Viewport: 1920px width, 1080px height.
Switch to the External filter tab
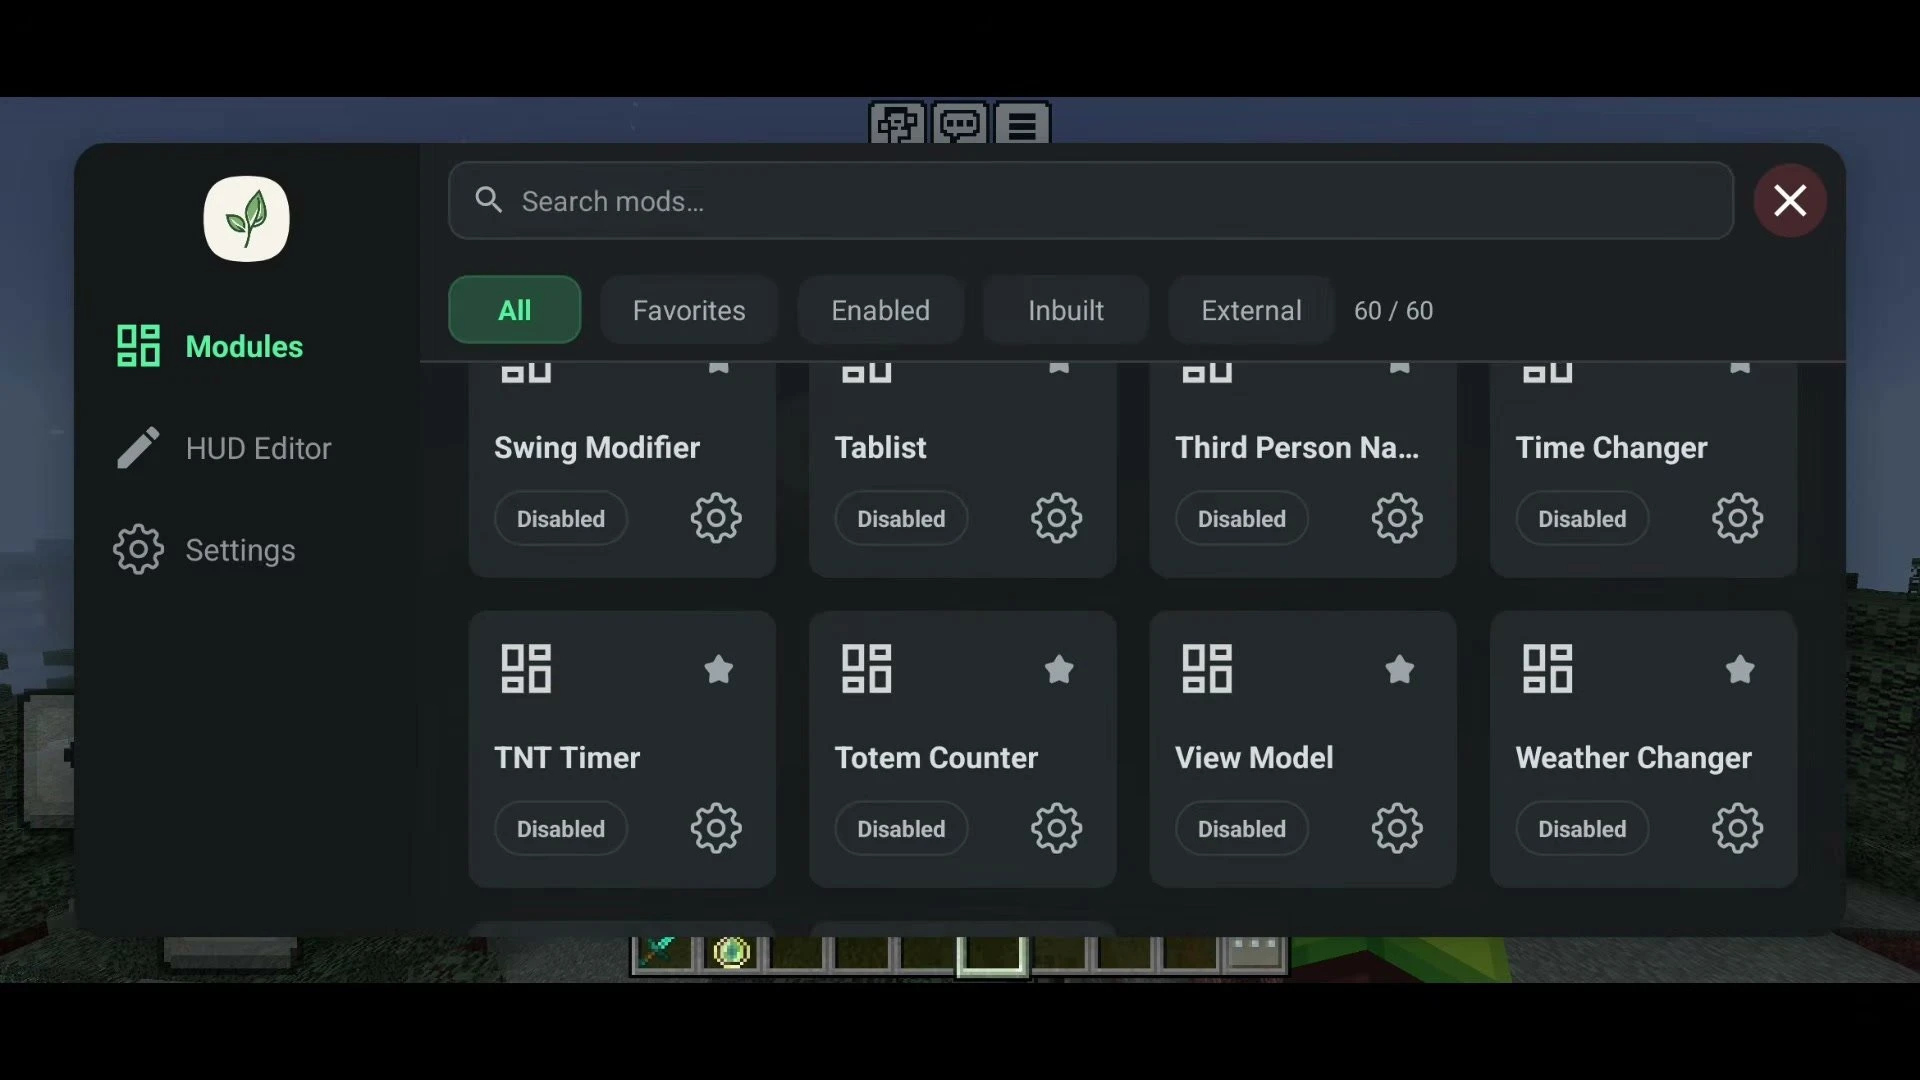pyautogui.click(x=1251, y=310)
